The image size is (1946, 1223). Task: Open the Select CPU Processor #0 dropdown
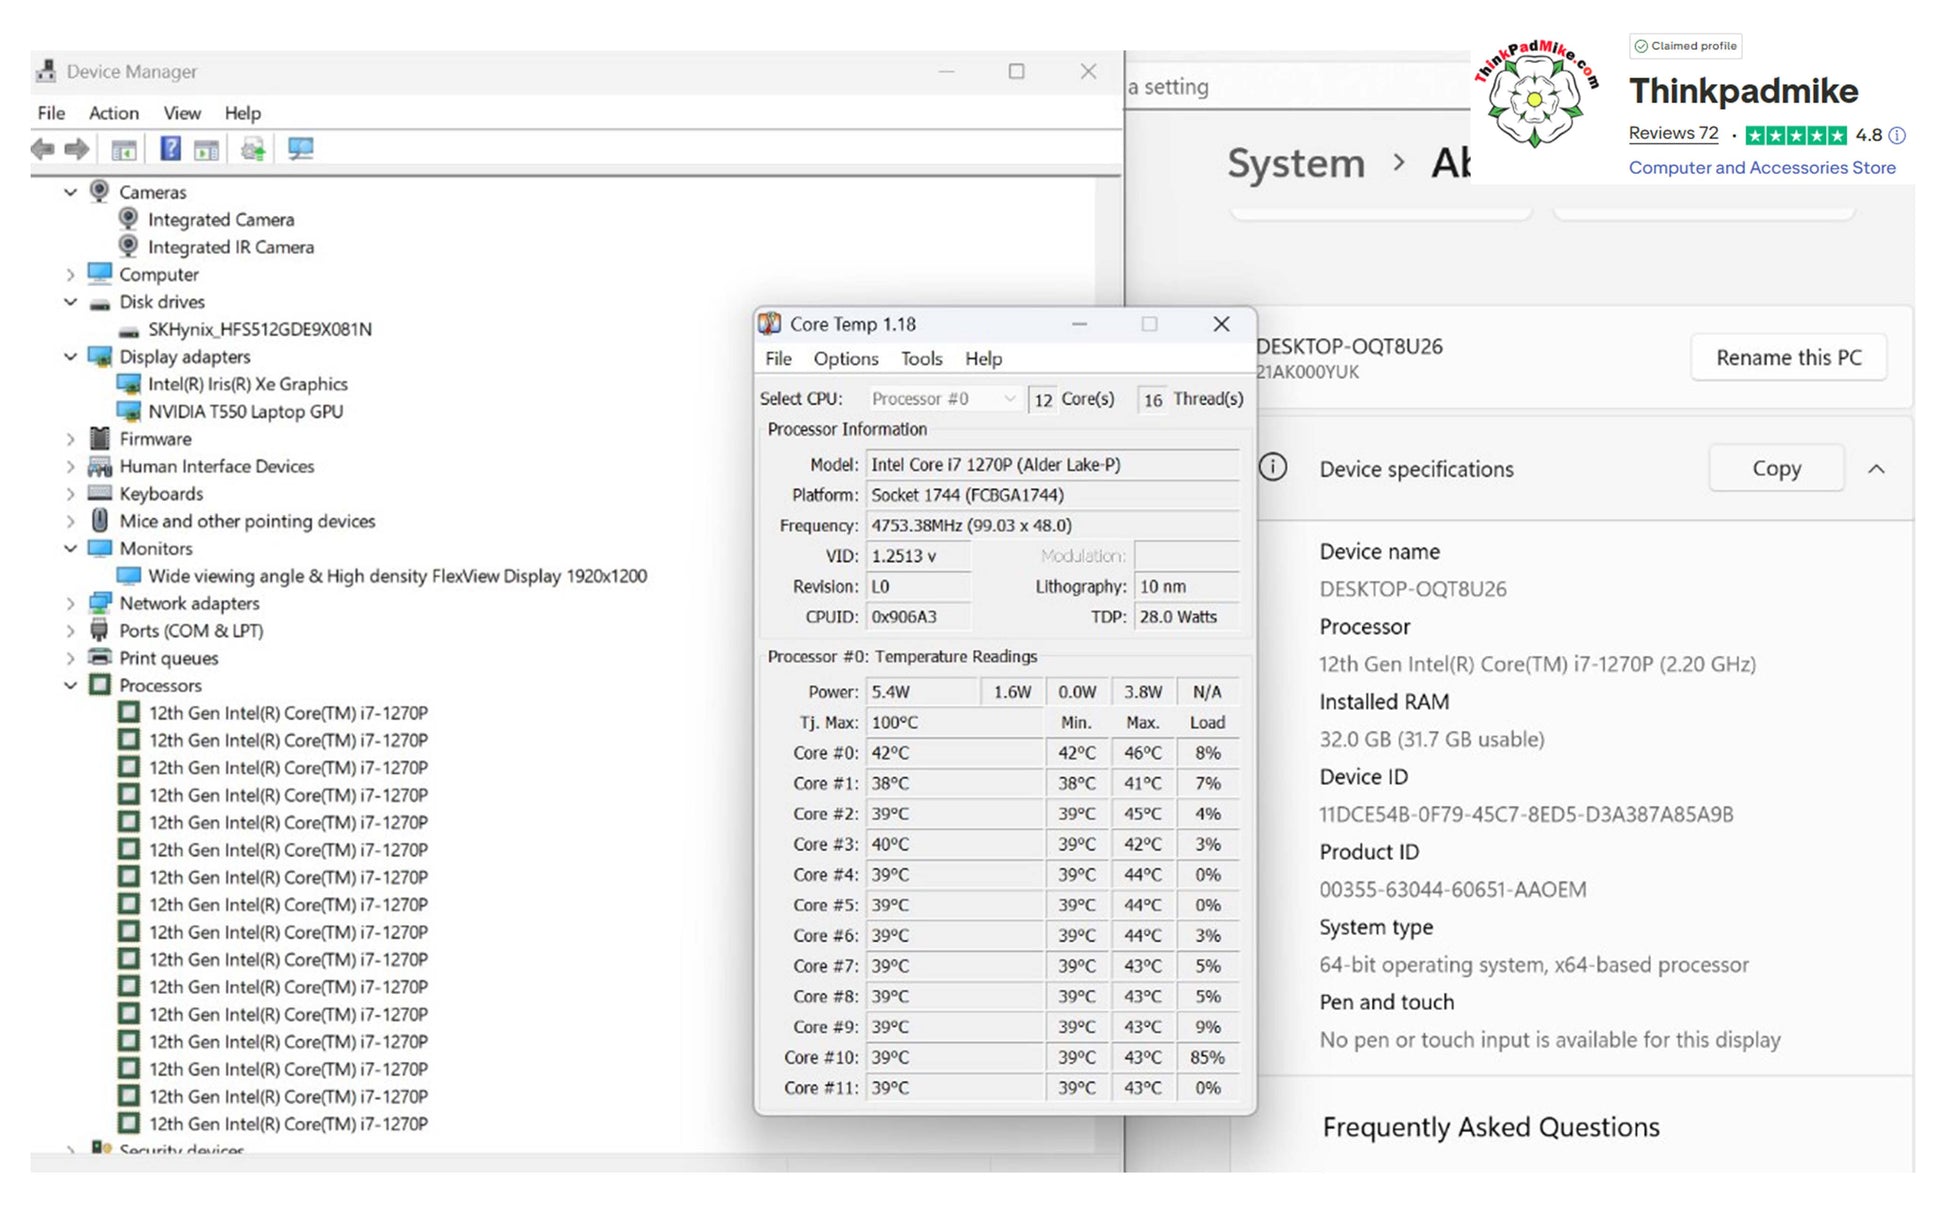click(943, 399)
